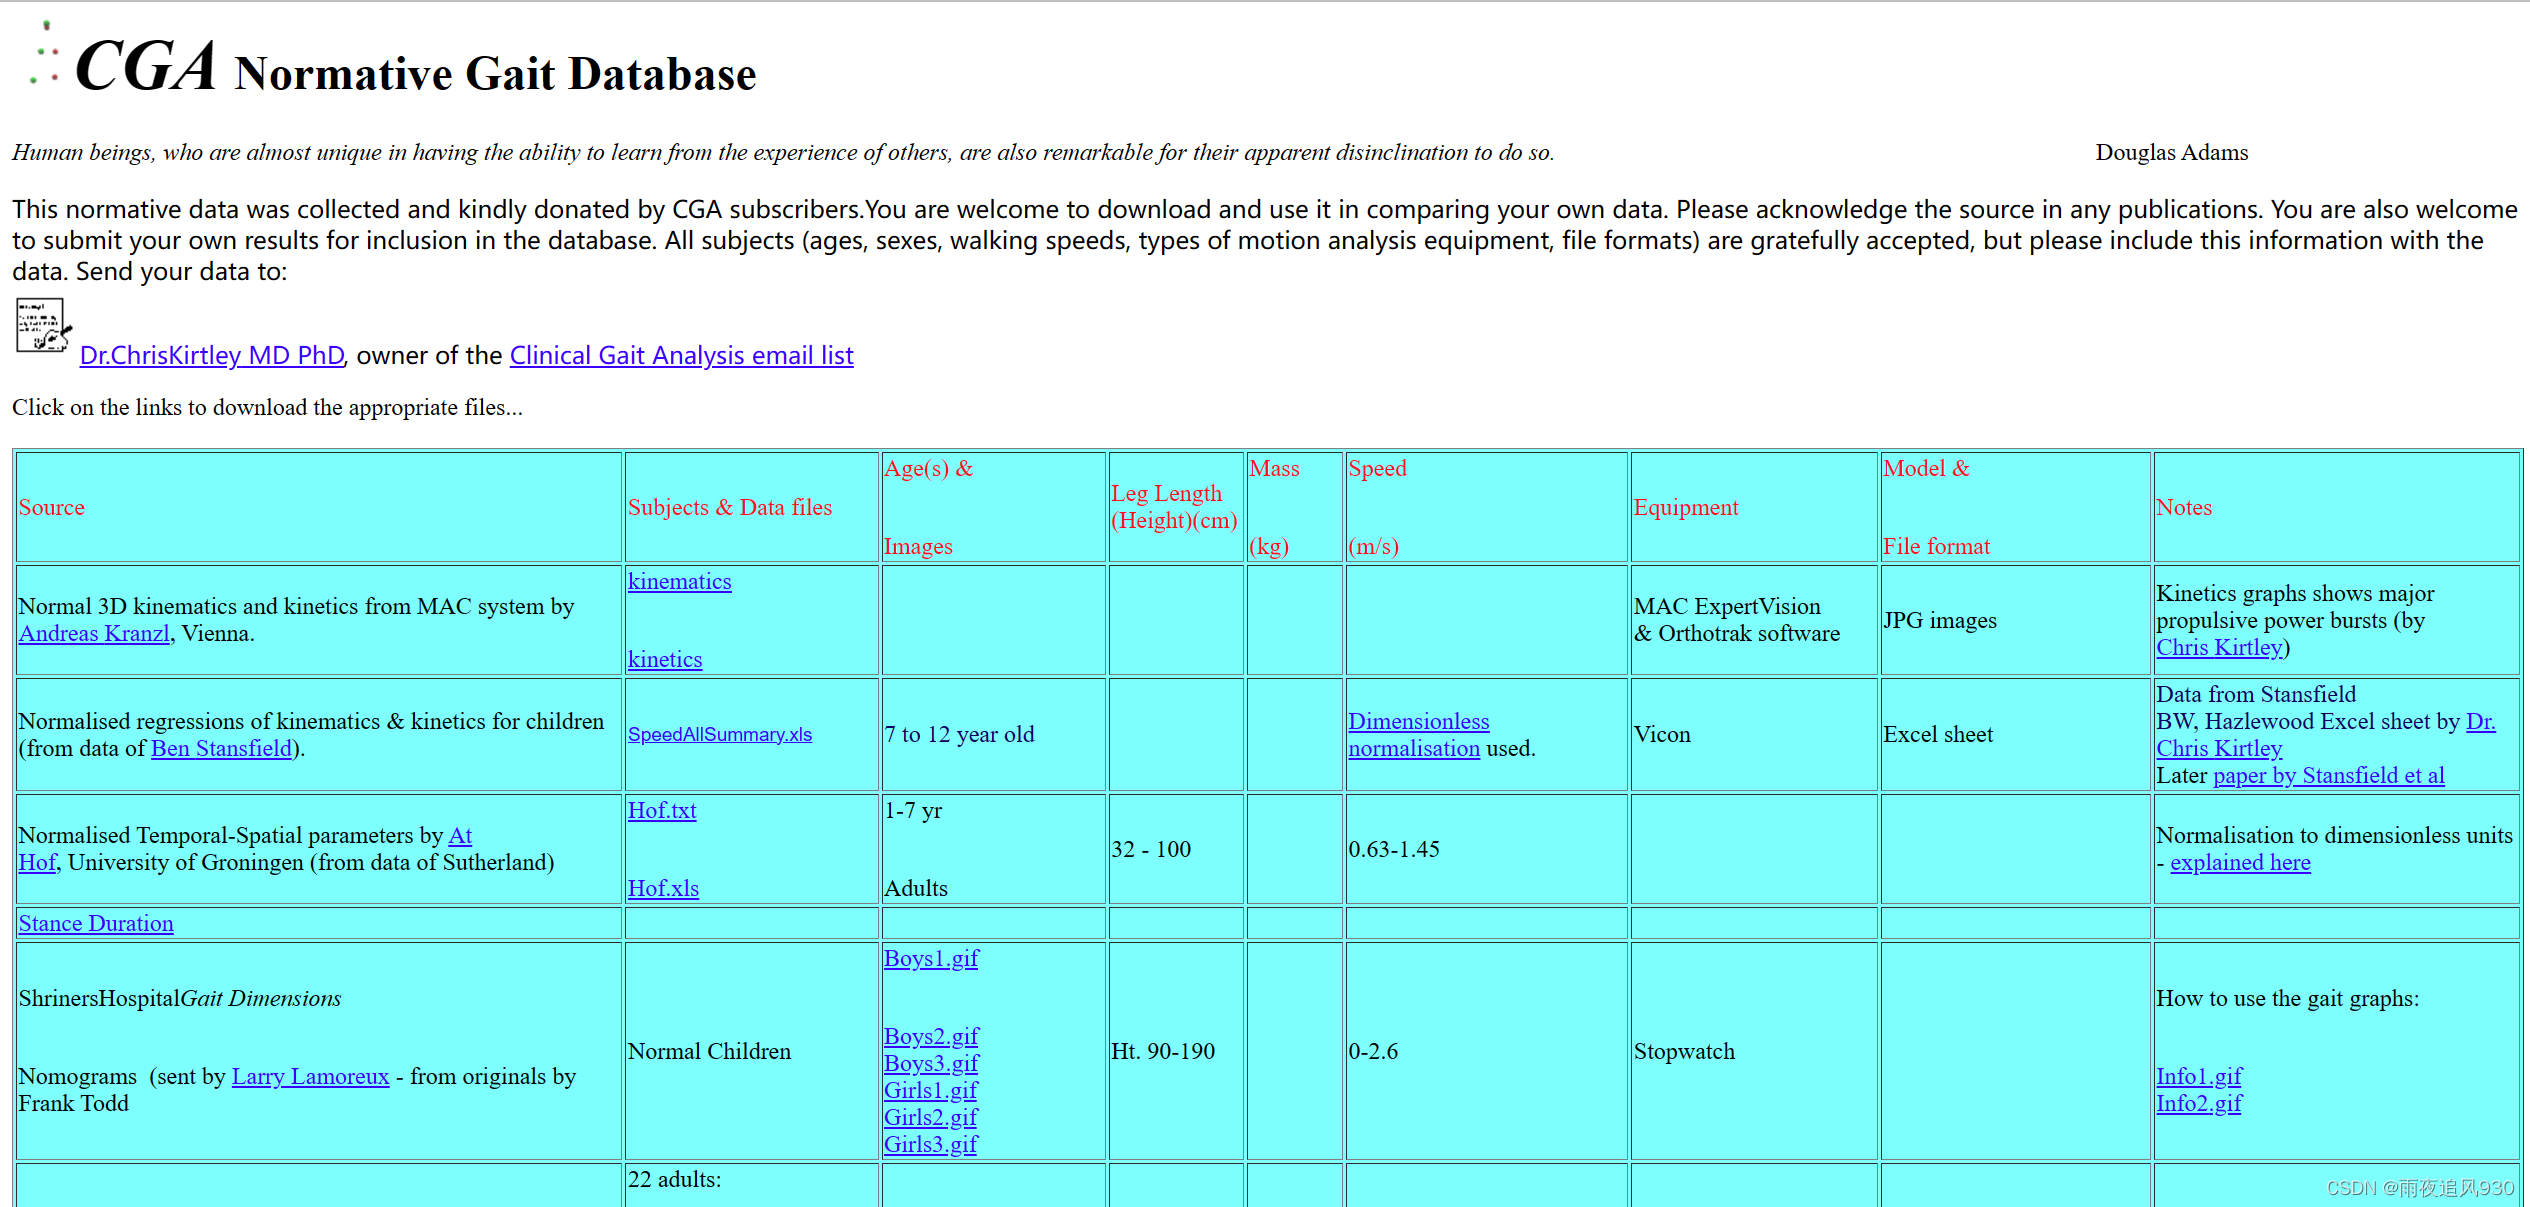
Task: Open the Clinical Gait Analysis email list
Action: (x=683, y=353)
